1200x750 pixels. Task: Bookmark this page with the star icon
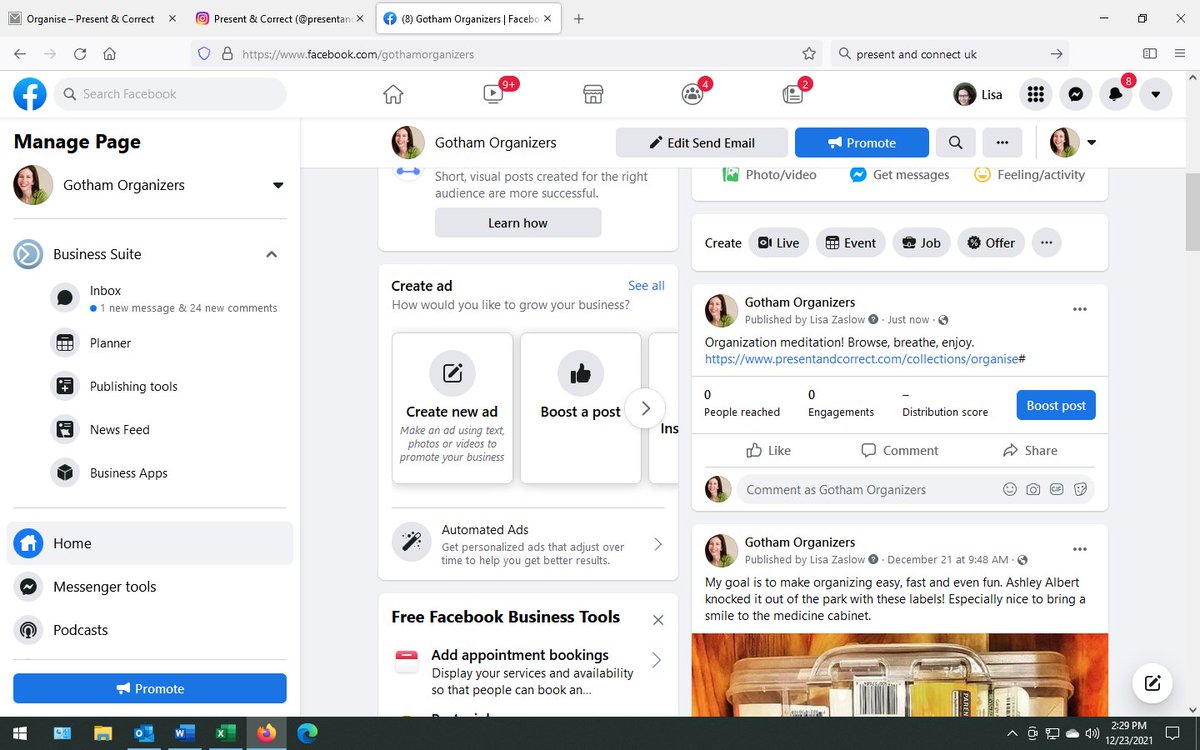pos(809,54)
